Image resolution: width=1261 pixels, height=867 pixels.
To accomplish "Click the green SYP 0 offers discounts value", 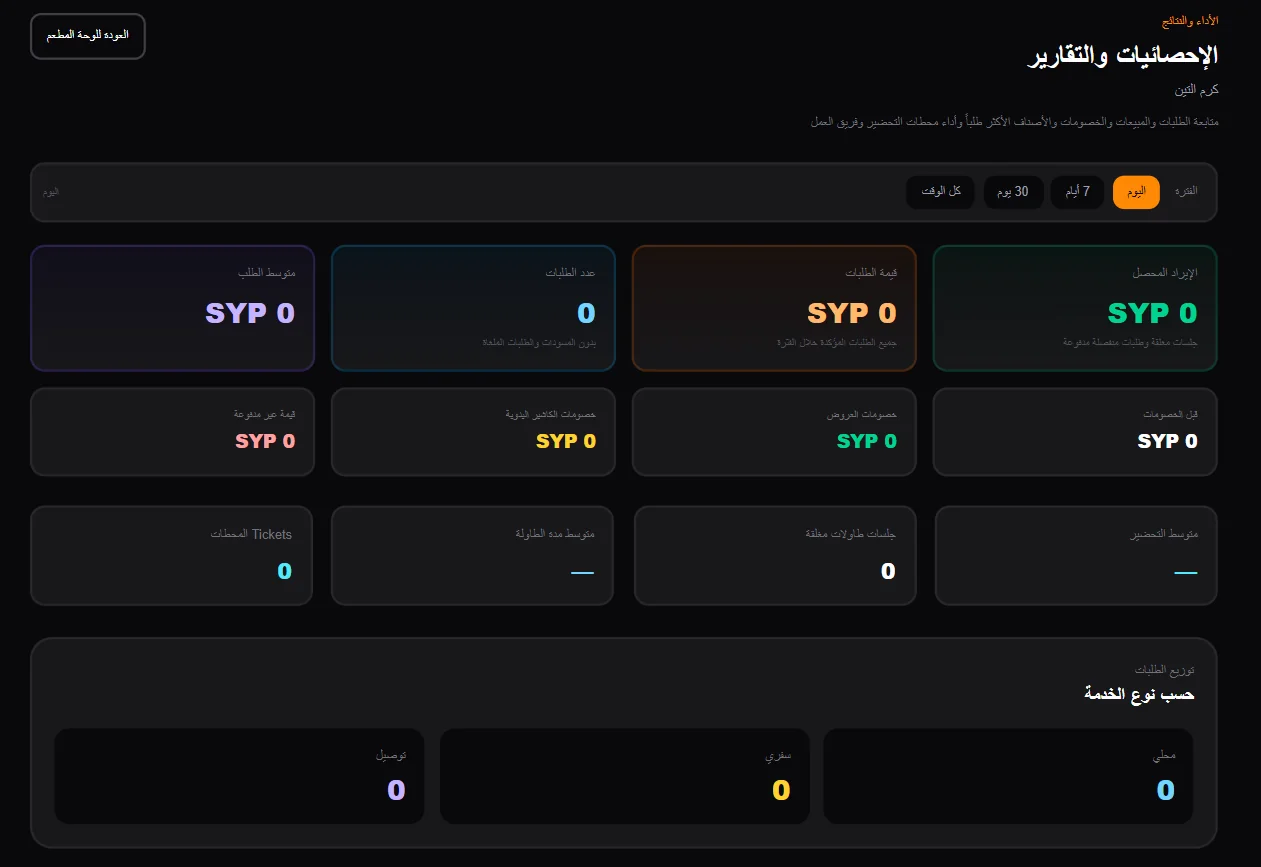I will tap(866, 441).
